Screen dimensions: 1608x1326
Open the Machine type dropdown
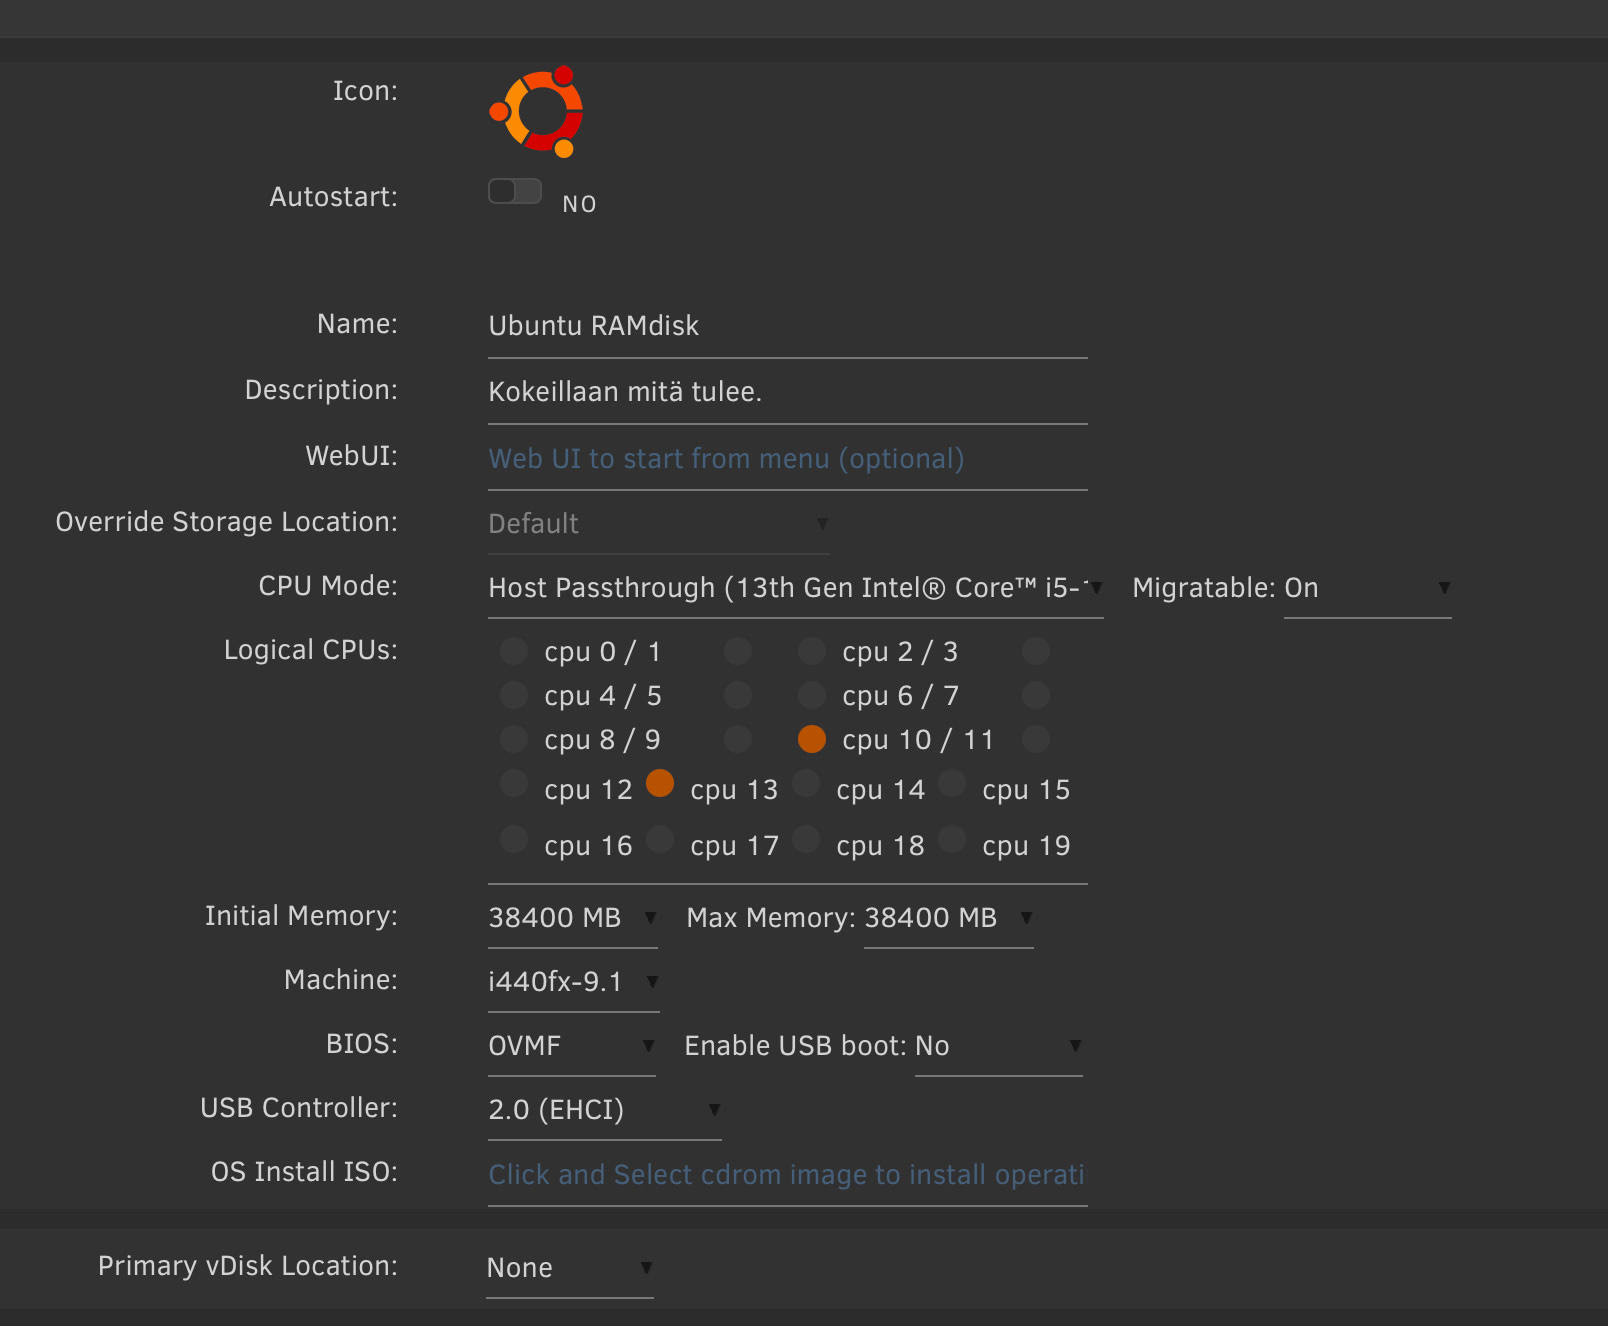[x=572, y=982]
